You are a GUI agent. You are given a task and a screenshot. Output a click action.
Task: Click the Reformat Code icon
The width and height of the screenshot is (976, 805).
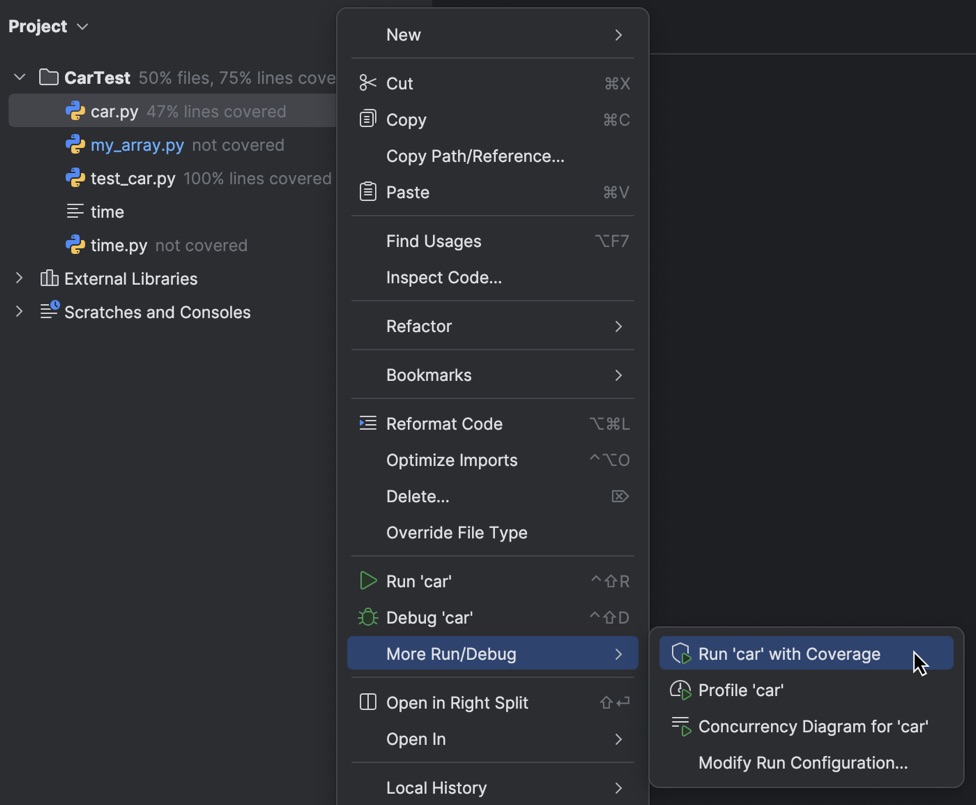pos(368,423)
